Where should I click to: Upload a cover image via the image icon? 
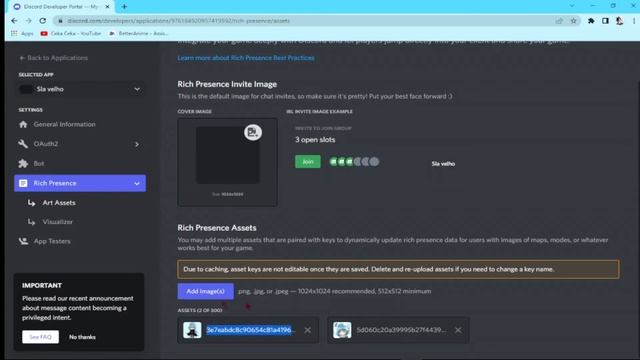pos(253,132)
